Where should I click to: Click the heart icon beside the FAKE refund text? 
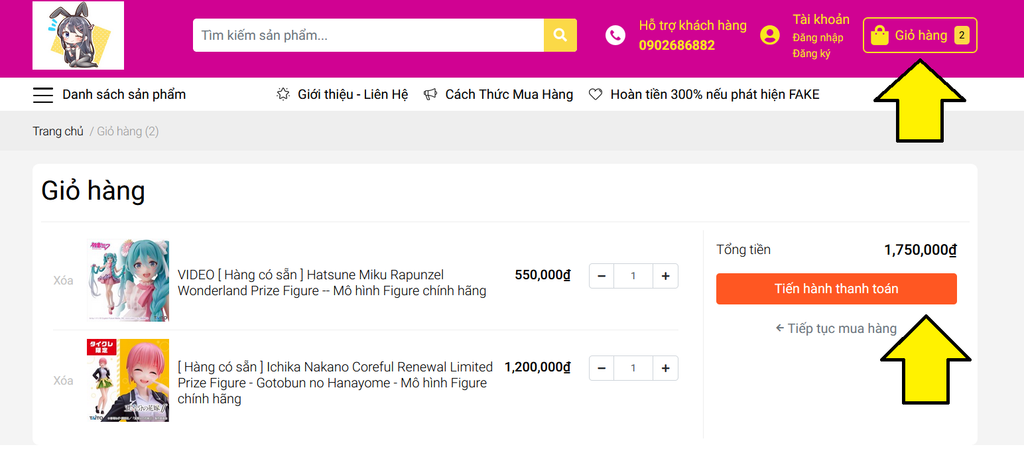pos(595,95)
